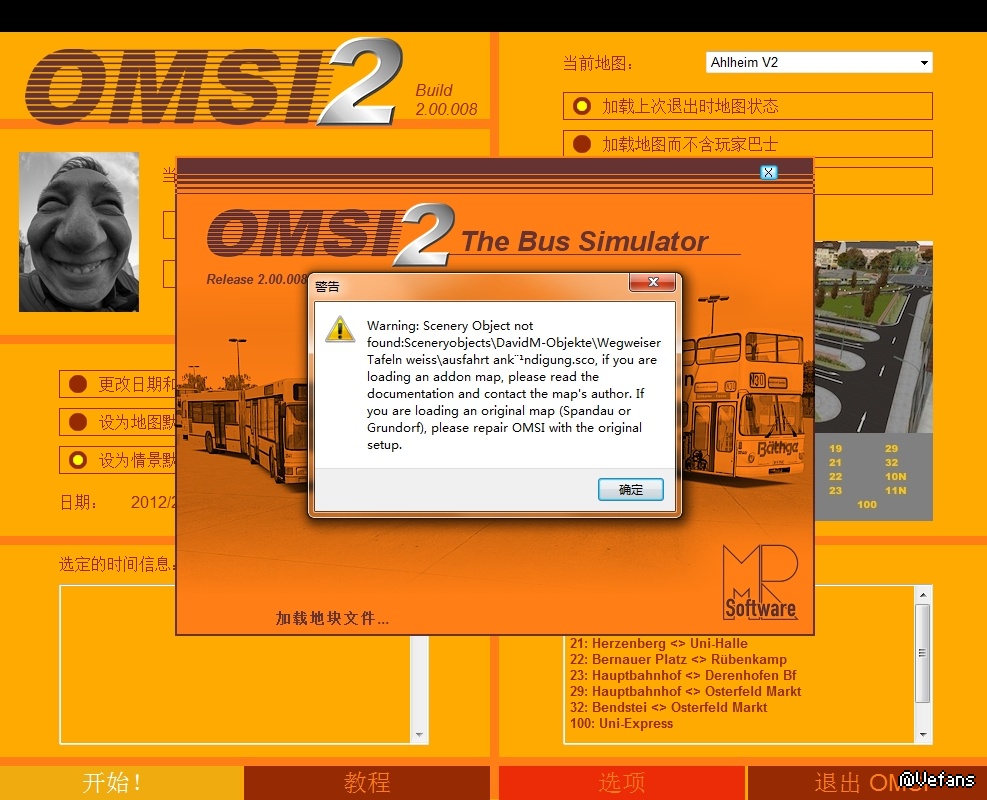Click the route list scrollbar thumb
Image resolution: width=987 pixels, height=800 pixels.
click(x=923, y=653)
